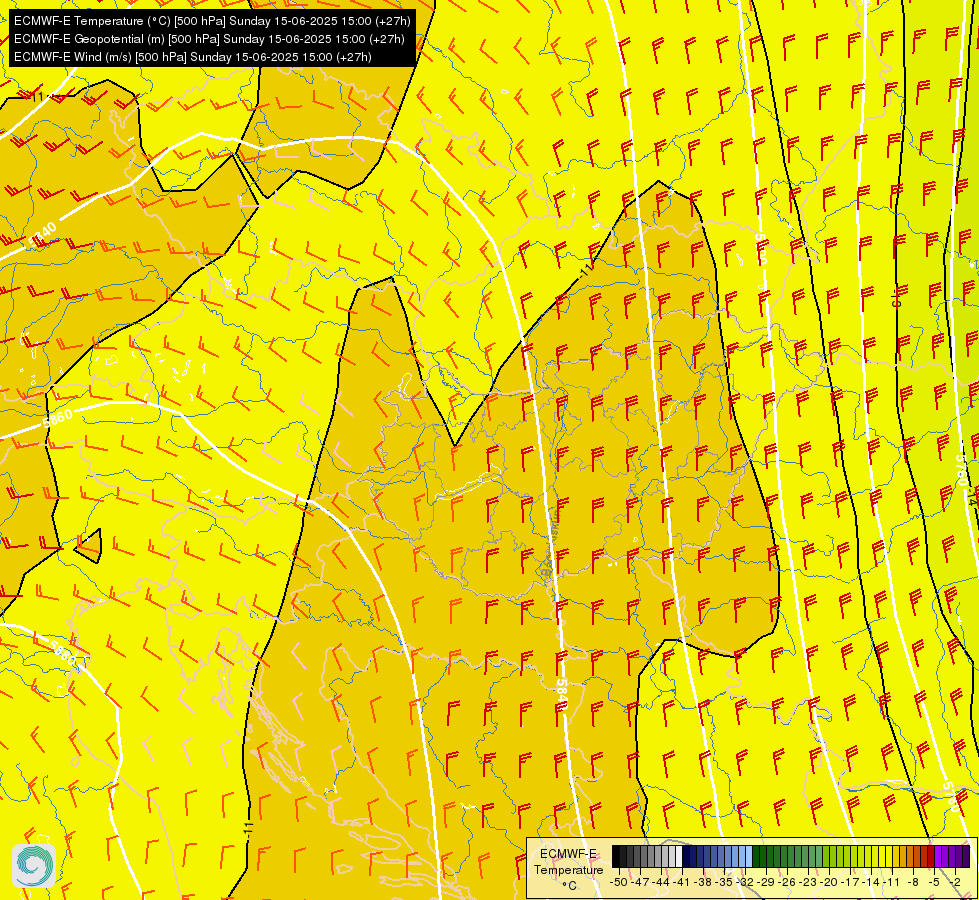Click the -44 legend scale label
Image resolution: width=979 pixels, height=900 pixels.
coord(661,882)
